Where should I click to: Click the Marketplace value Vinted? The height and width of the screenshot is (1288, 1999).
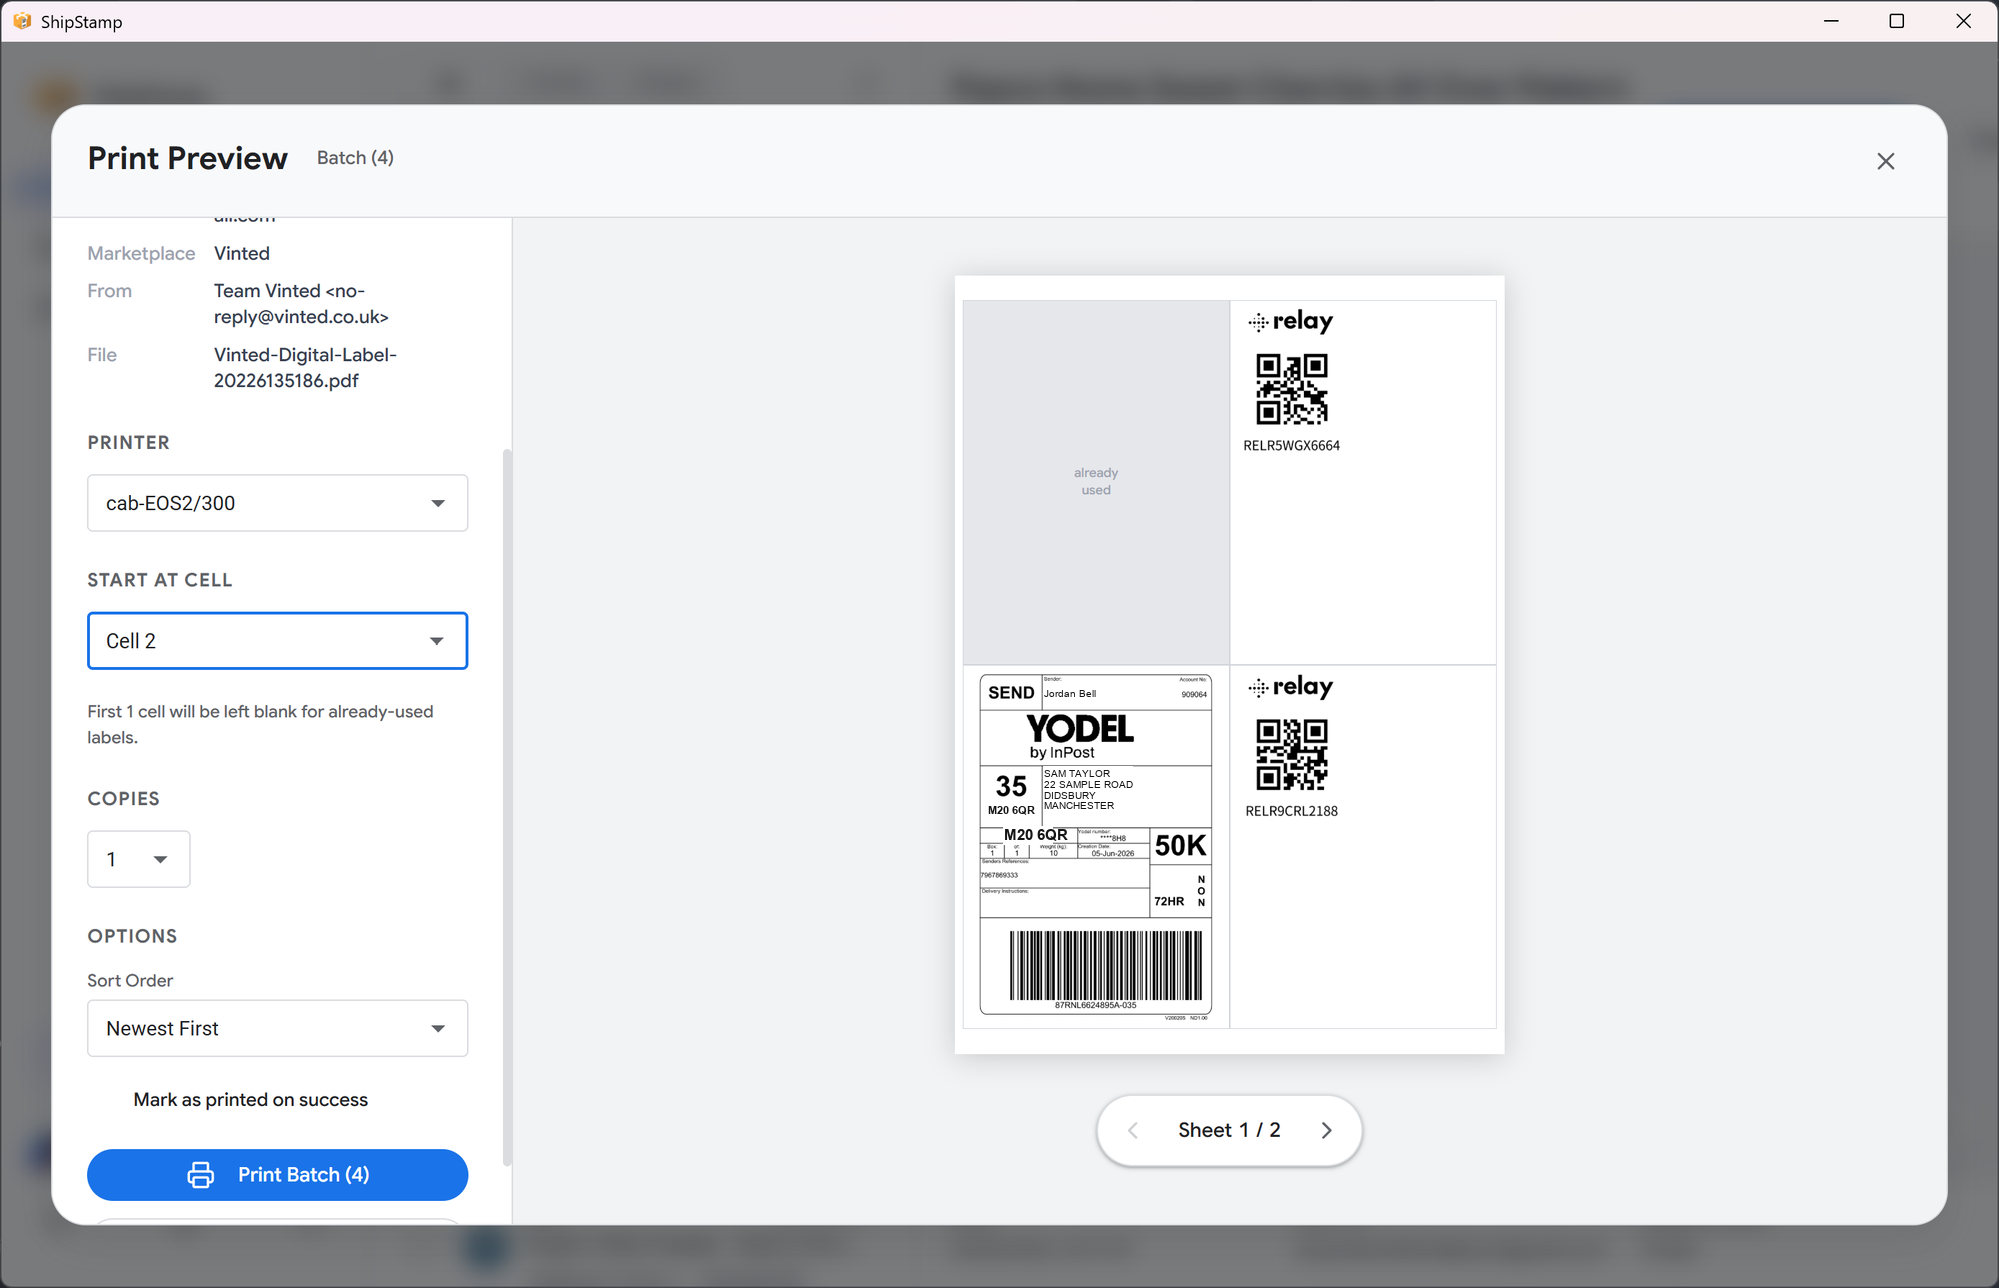(x=242, y=253)
